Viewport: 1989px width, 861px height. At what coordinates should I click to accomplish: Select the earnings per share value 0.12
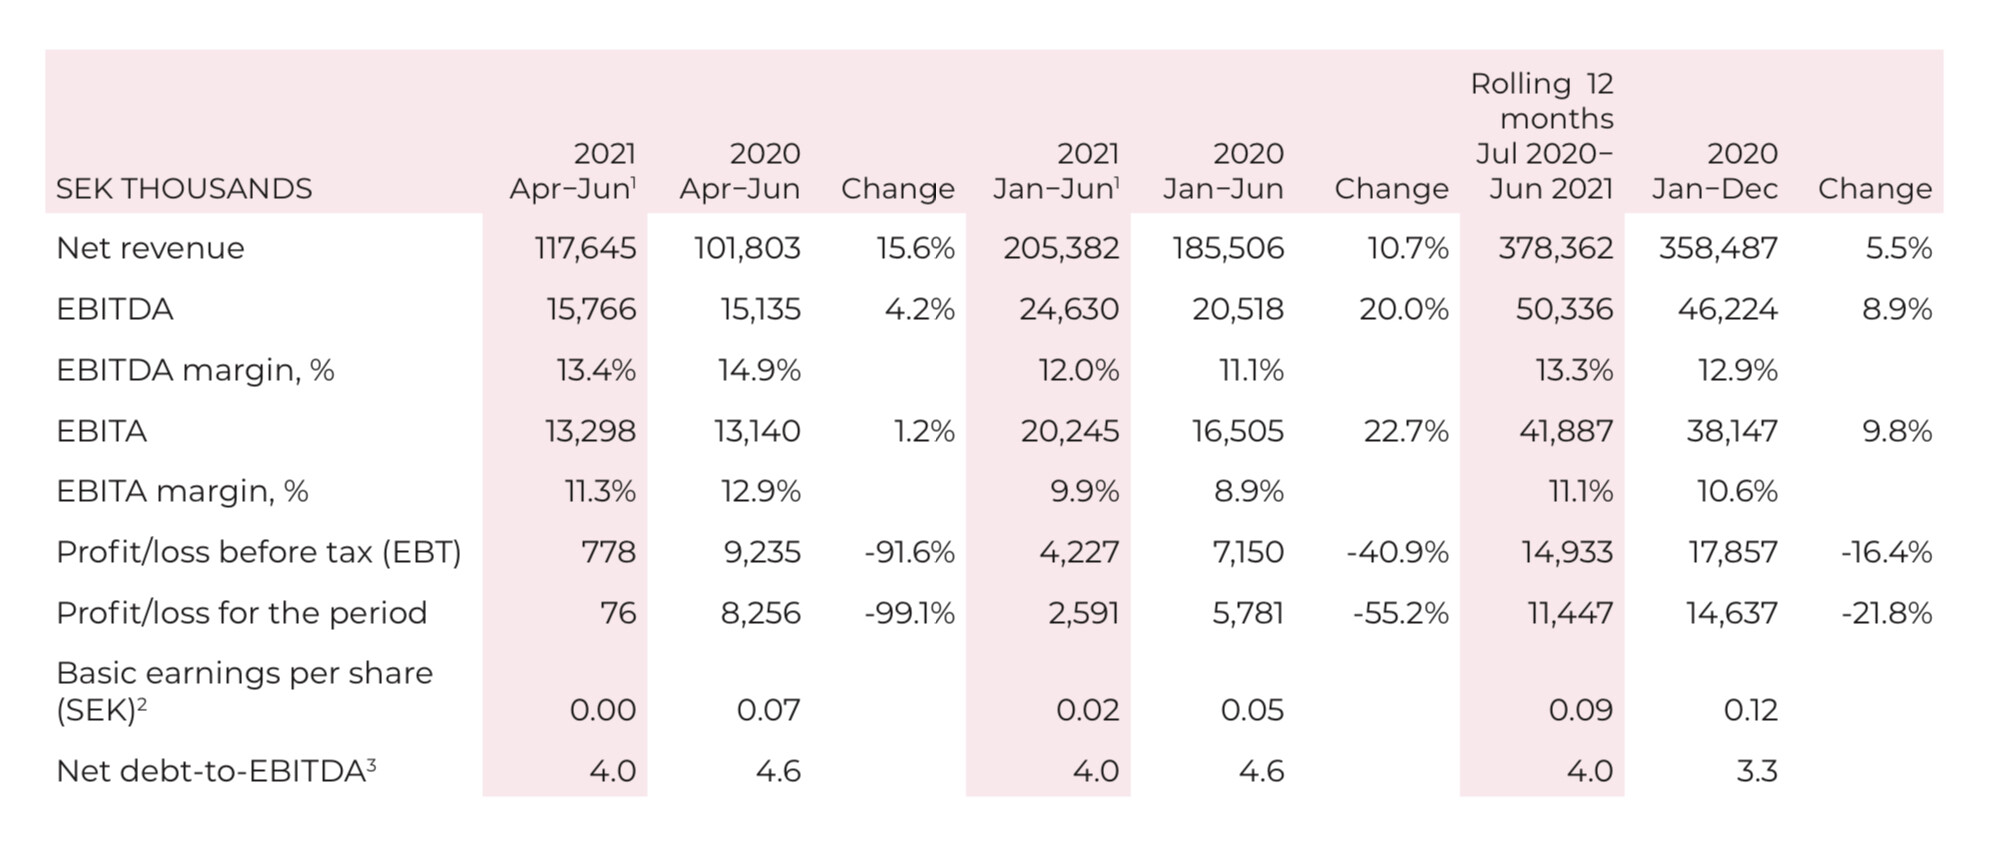point(1750,710)
